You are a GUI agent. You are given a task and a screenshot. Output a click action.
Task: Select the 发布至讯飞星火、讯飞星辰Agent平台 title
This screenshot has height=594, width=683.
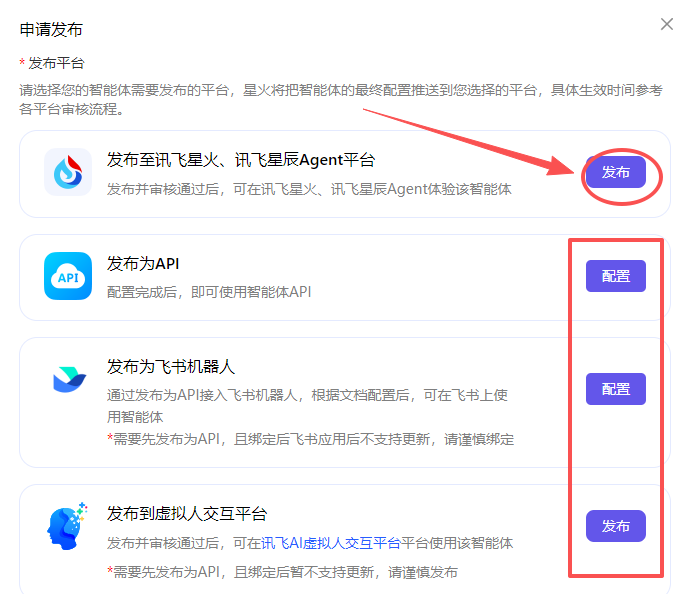pyautogui.click(x=241, y=160)
